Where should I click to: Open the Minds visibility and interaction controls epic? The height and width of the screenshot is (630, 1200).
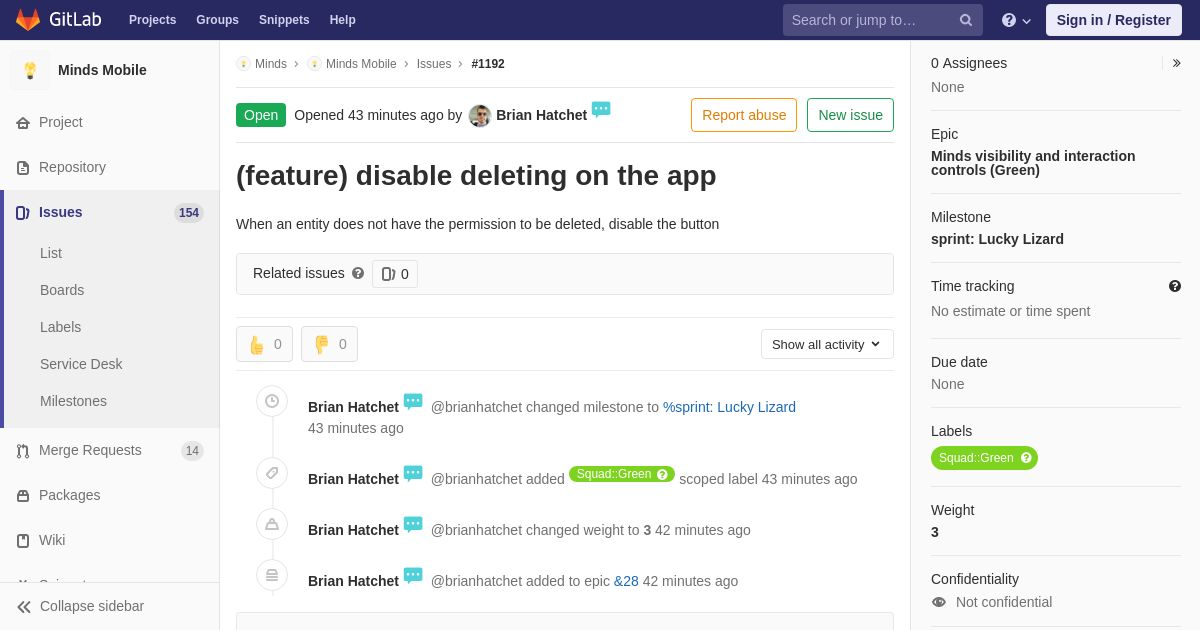coord(1033,163)
